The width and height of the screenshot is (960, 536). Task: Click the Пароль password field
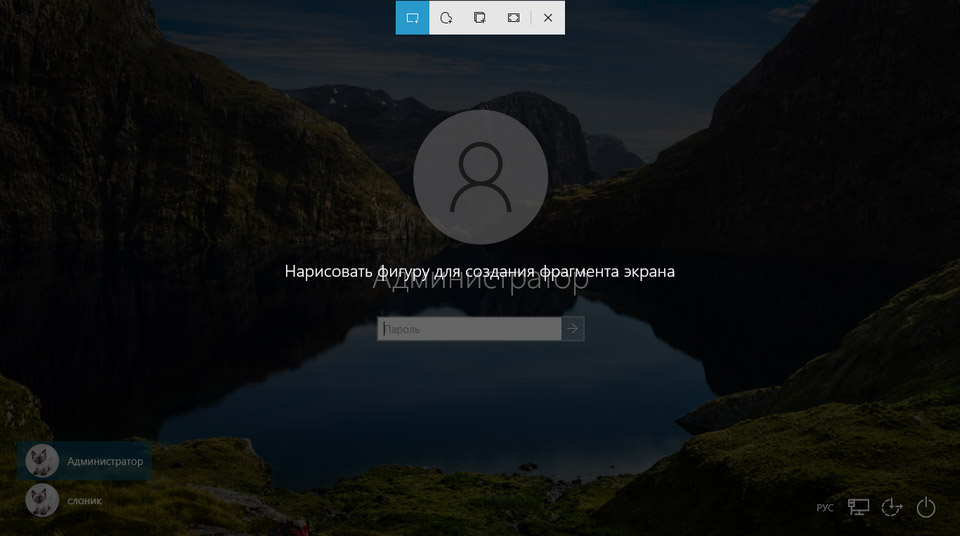pyautogui.click(x=469, y=329)
